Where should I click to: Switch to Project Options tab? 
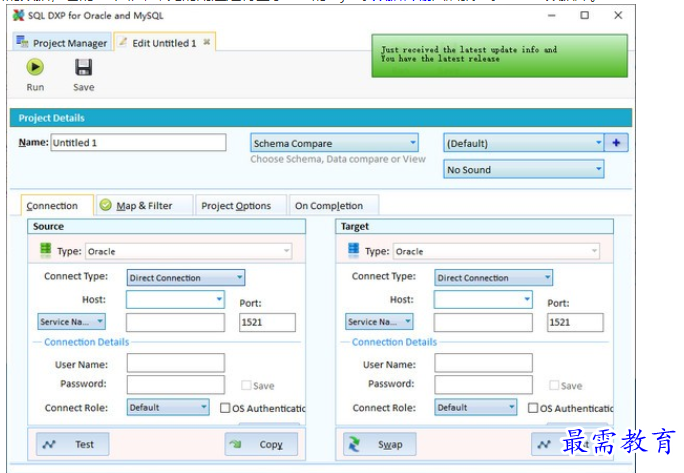(240, 206)
